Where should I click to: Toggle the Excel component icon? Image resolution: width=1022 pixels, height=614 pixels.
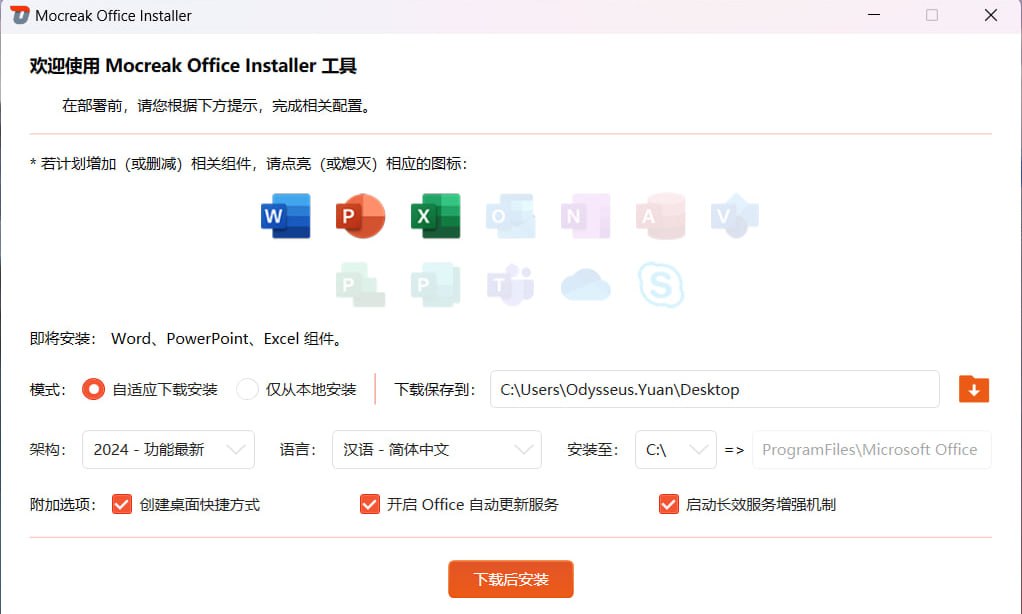click(435, 216)
